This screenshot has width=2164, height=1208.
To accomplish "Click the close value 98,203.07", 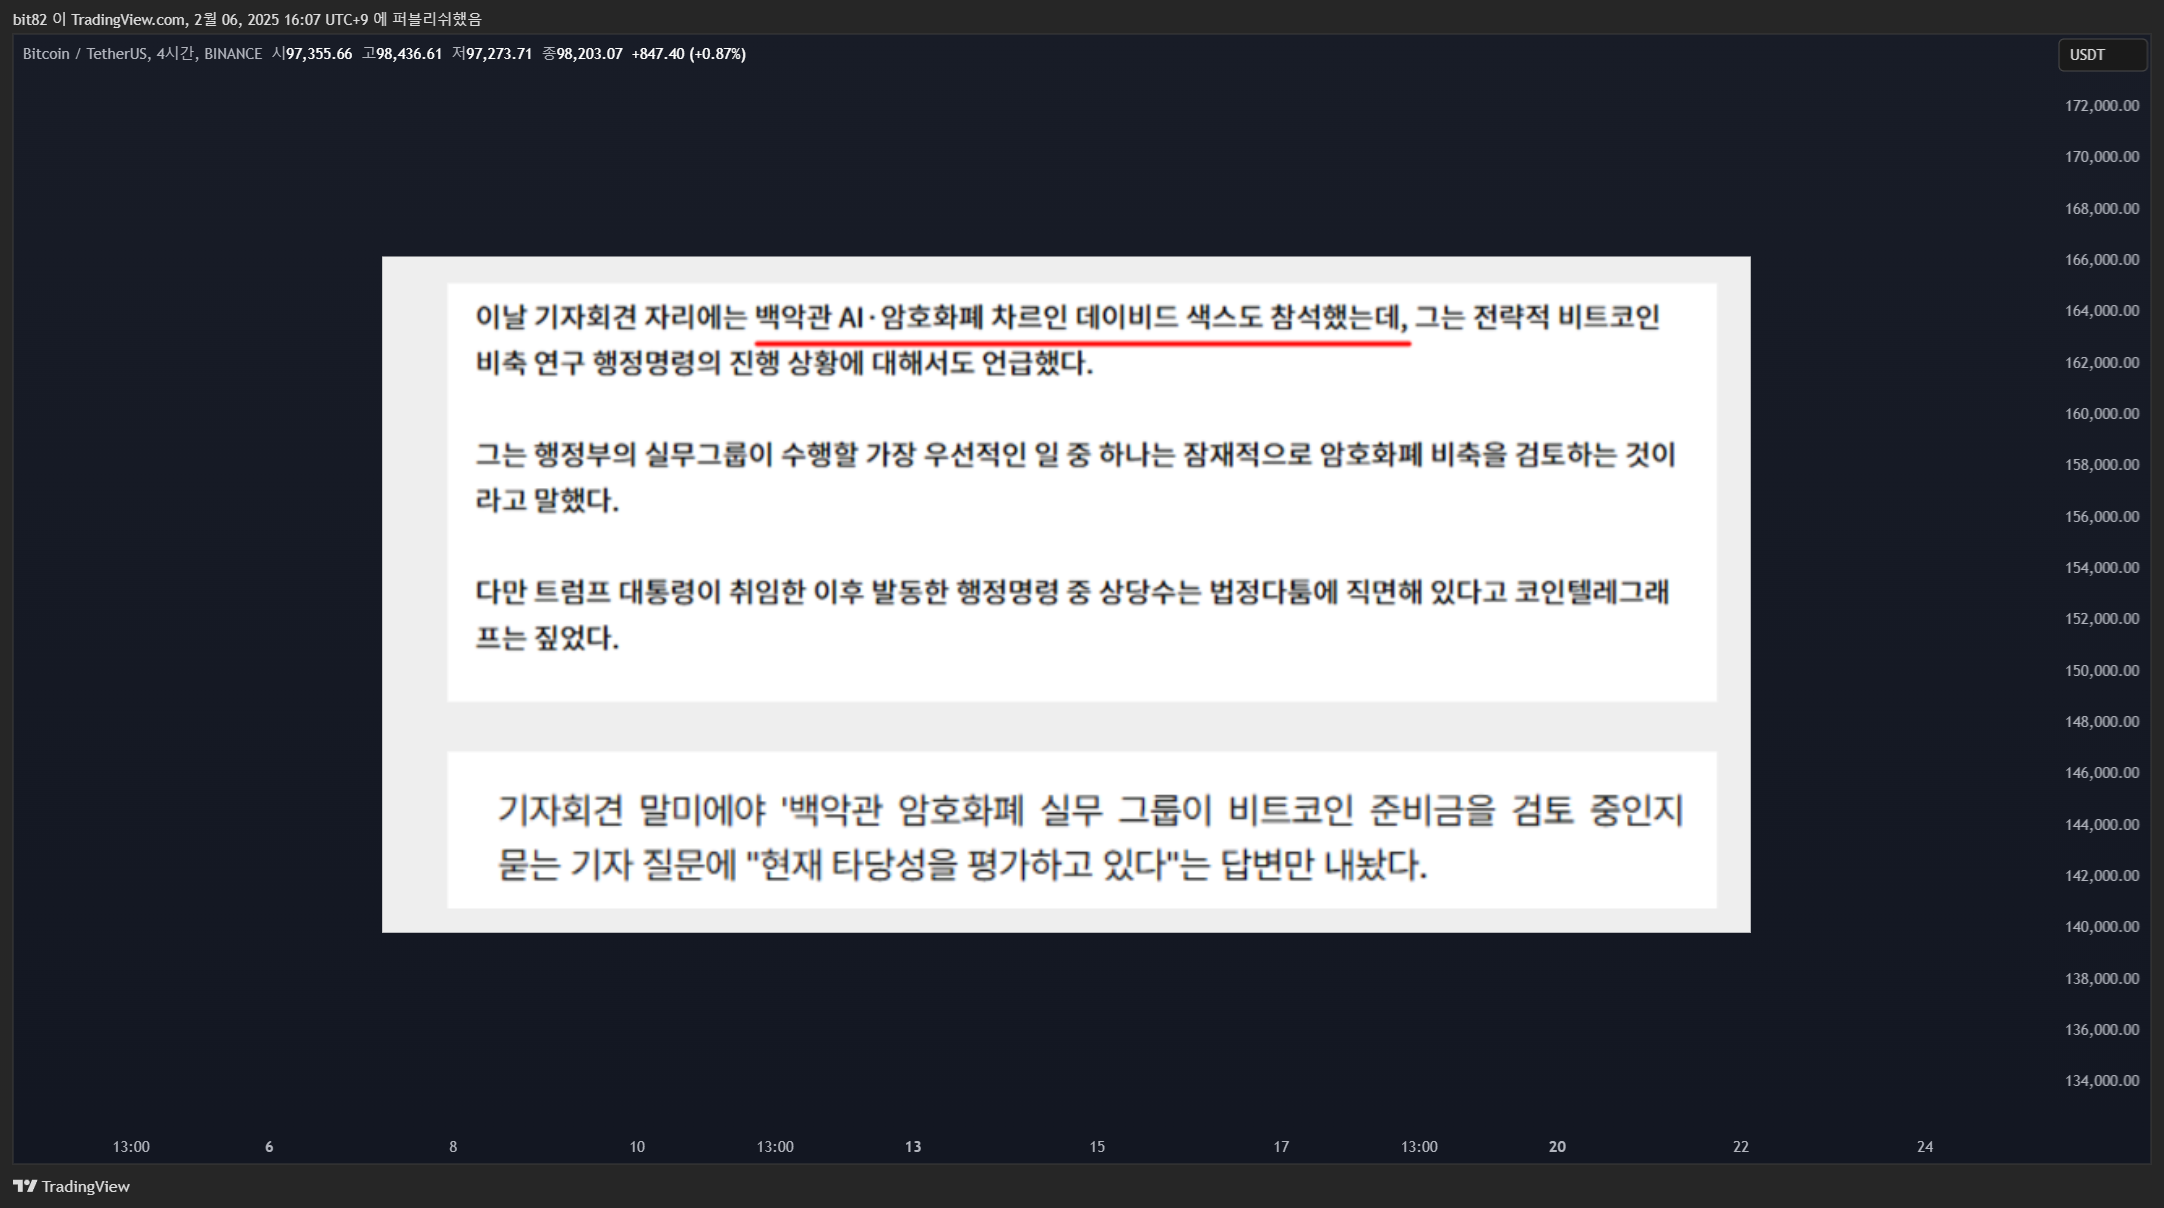I will click(589, 54).
